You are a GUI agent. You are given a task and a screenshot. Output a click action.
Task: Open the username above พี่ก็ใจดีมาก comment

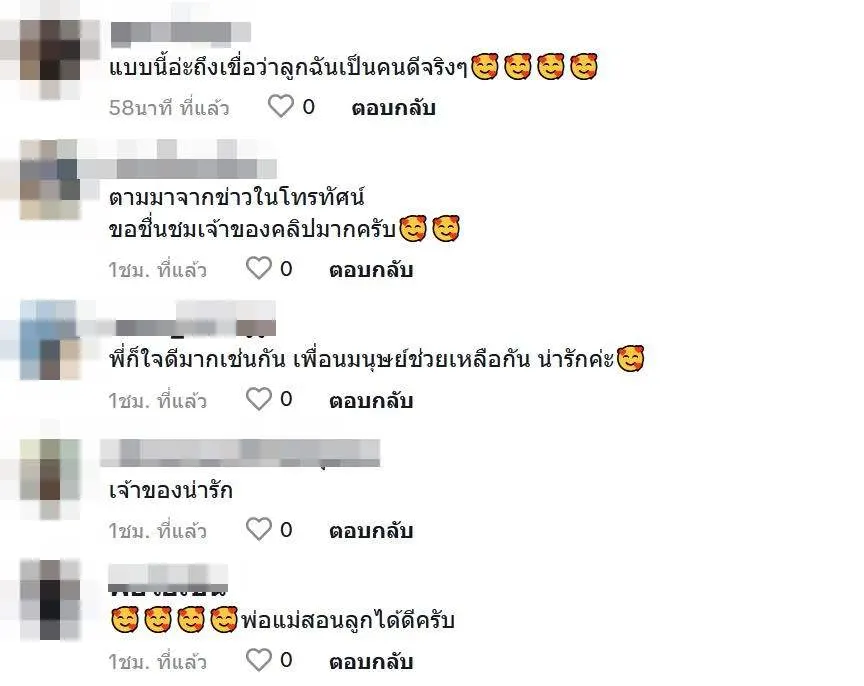tap(196, 327)
